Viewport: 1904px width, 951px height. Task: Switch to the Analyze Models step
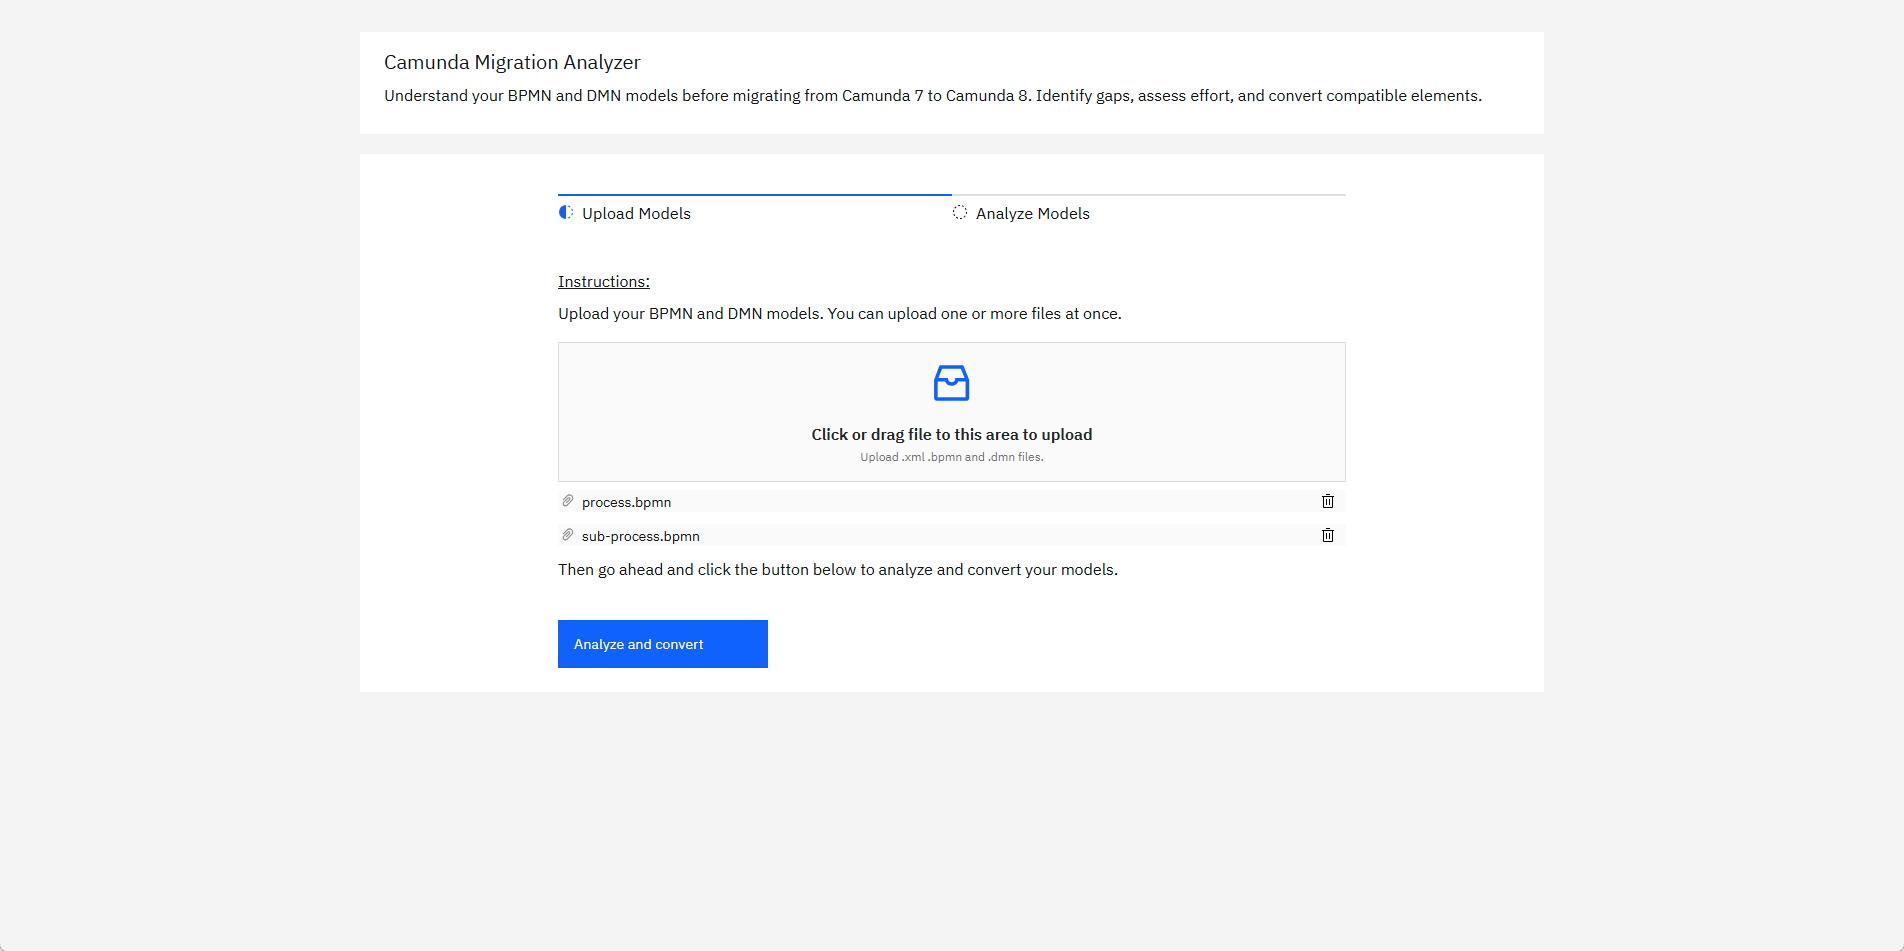[1032, 214]
